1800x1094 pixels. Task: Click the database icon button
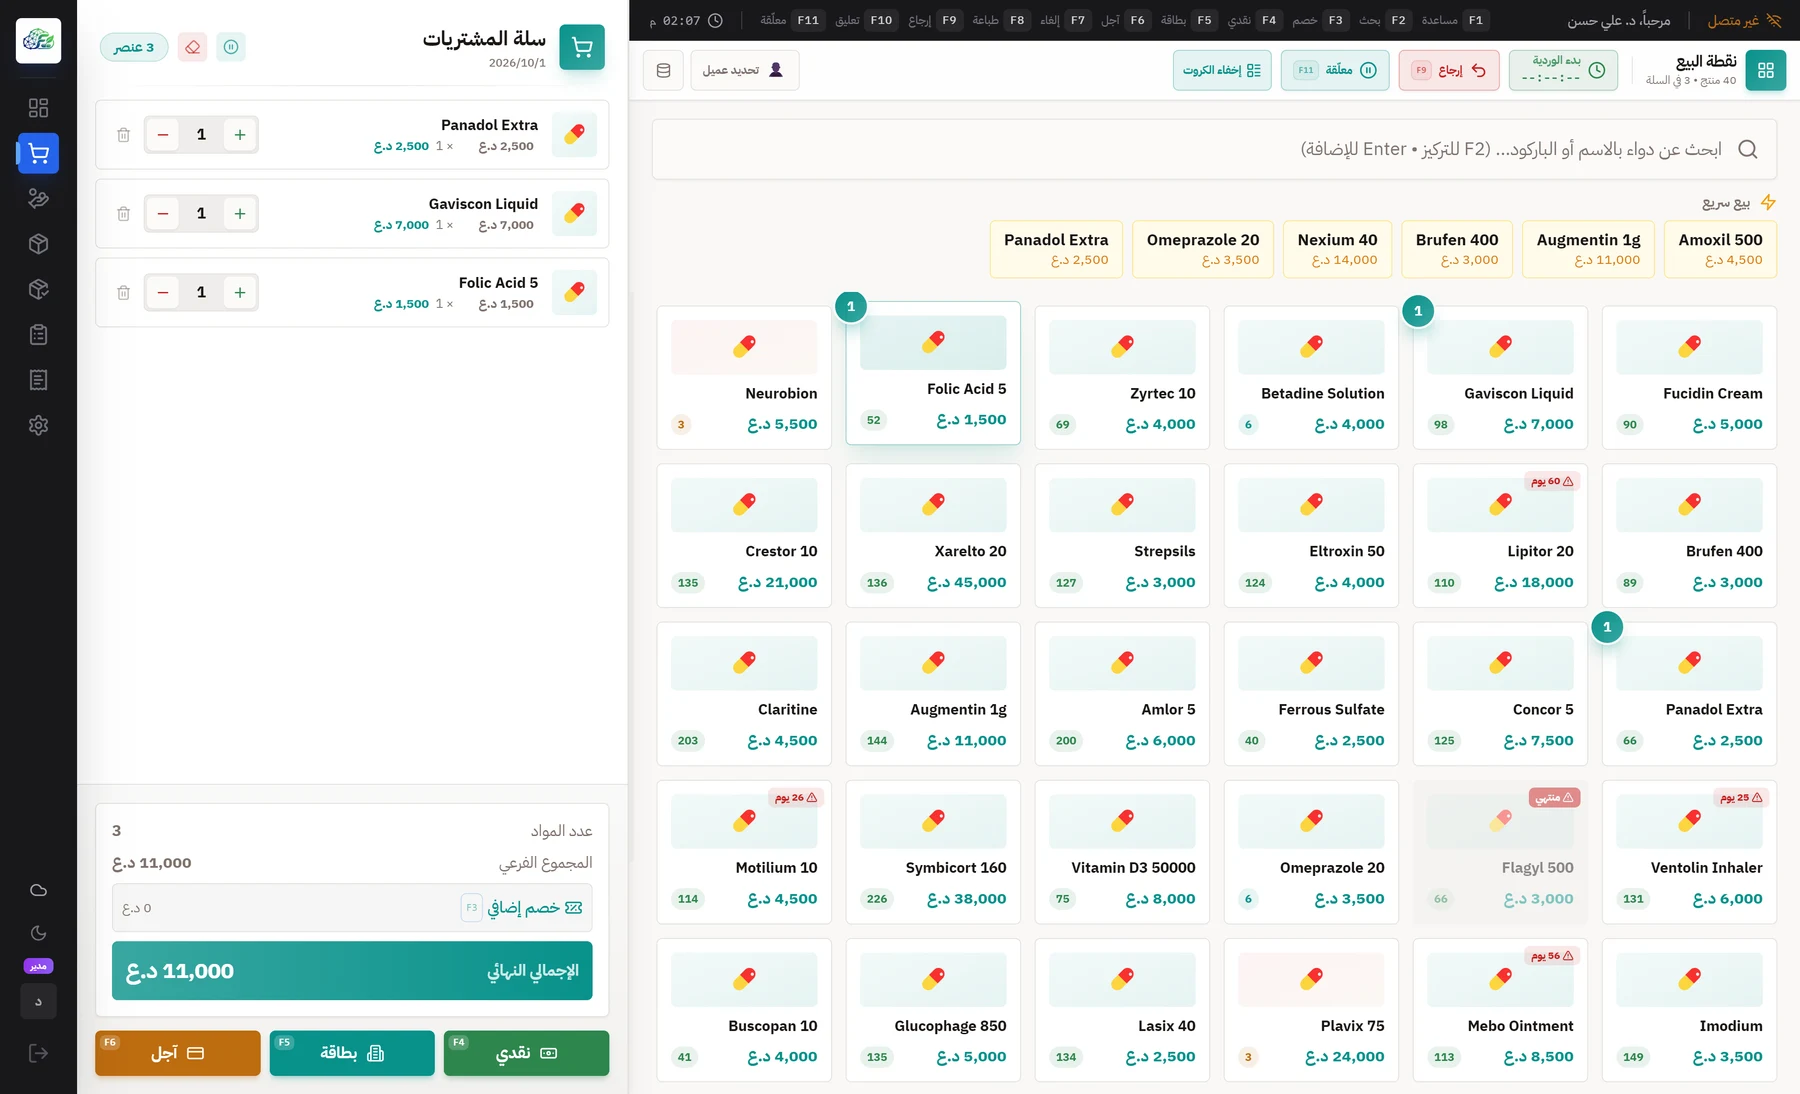(x=663, y=70)
